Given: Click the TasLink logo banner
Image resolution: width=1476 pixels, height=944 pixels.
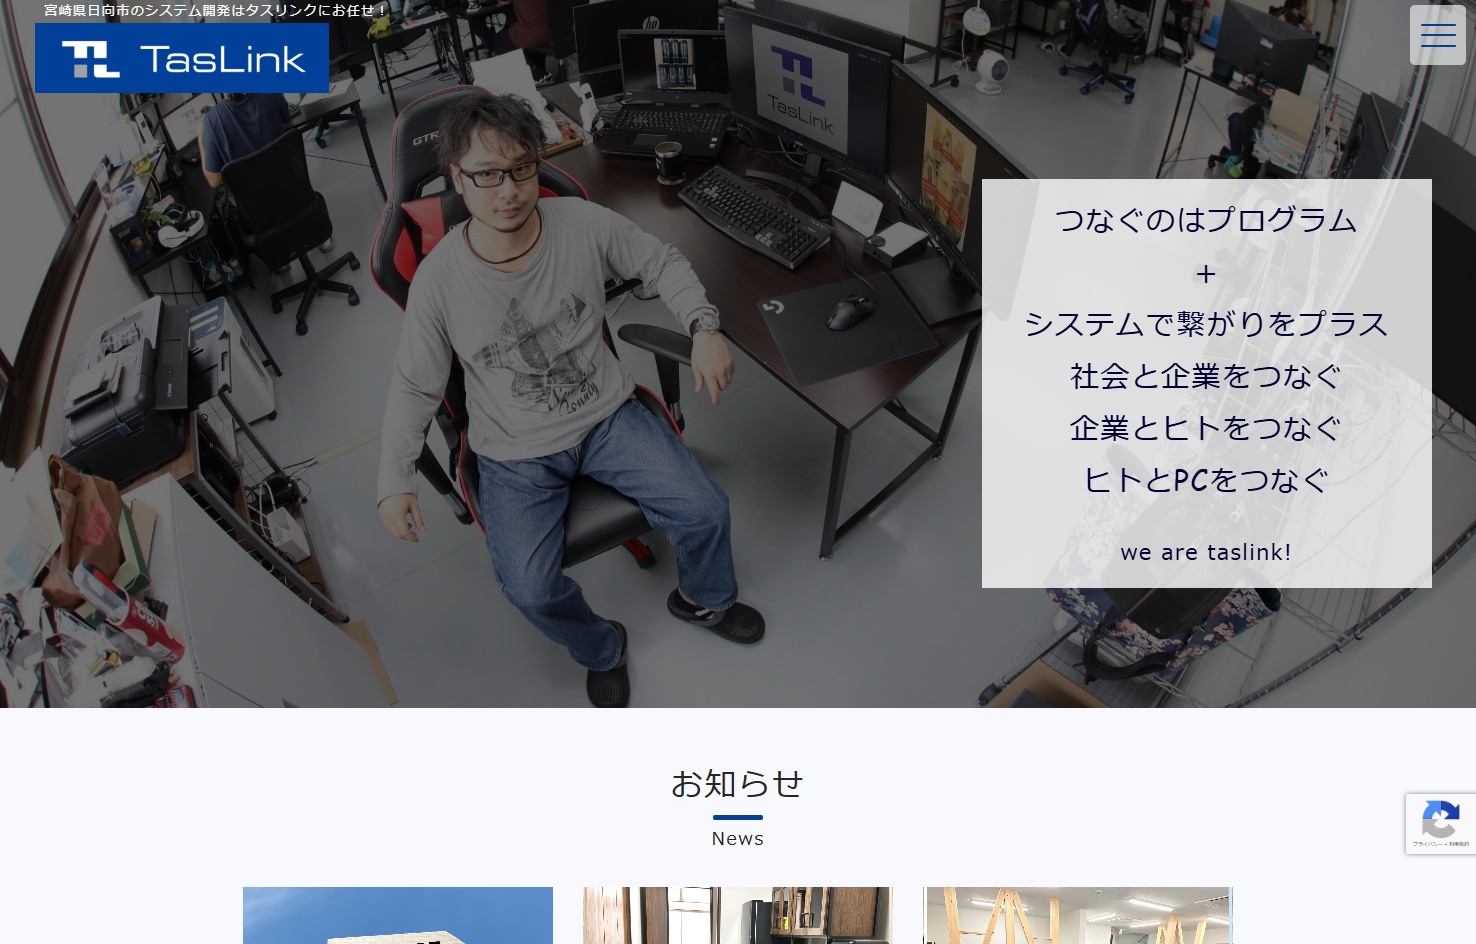Looking at the screenshot, I should 182,58.
